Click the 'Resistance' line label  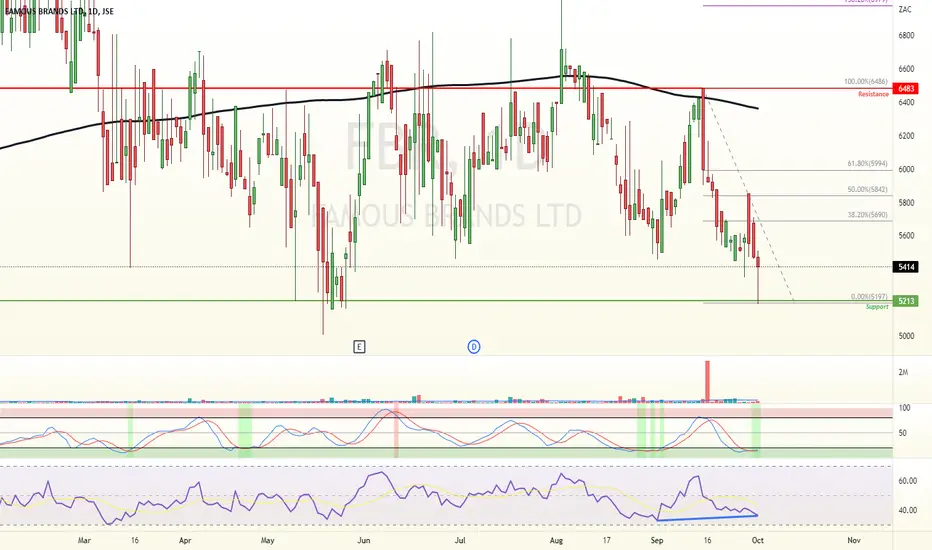click(873, 95)
